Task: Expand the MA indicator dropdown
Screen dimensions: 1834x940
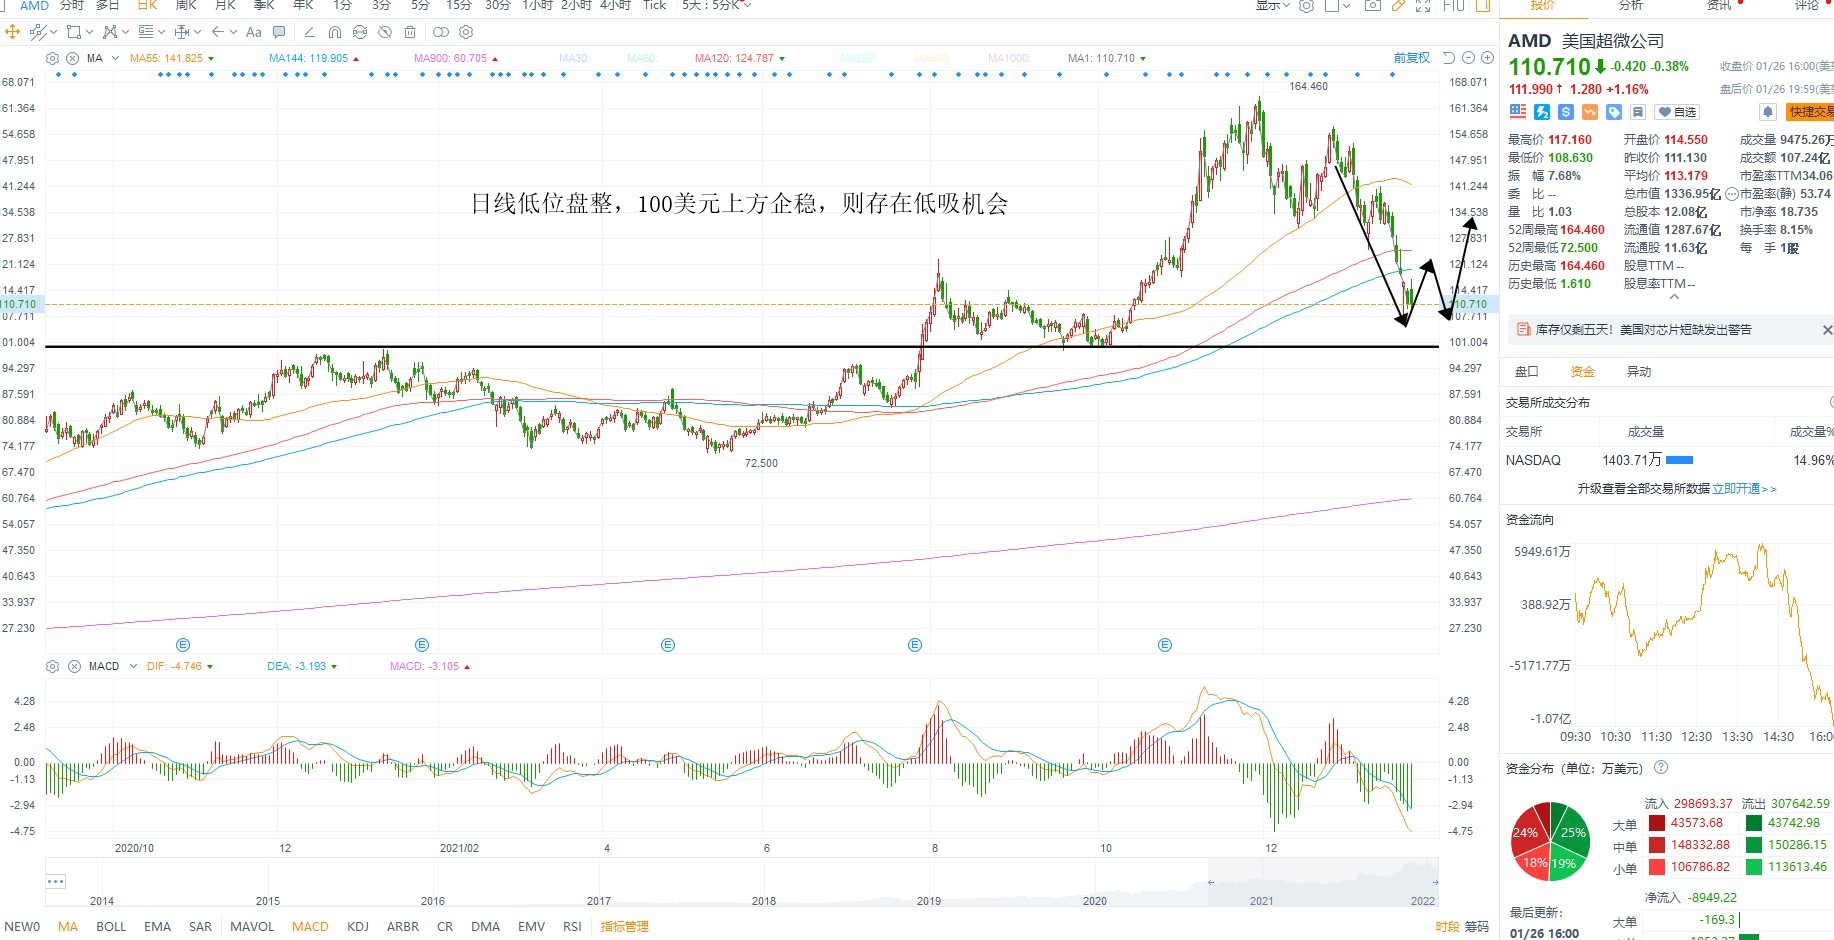Action: pyautogui.click(x=116, y=58)
